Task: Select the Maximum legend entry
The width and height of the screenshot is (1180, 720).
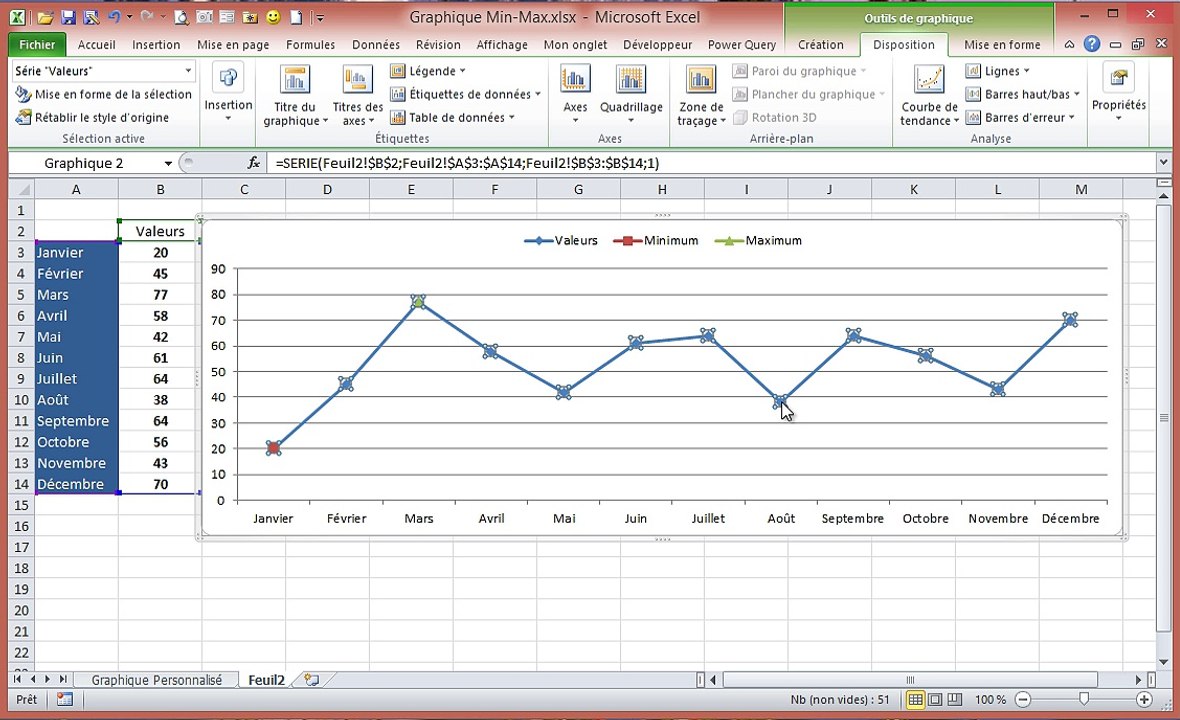Action: click(759, 241)
